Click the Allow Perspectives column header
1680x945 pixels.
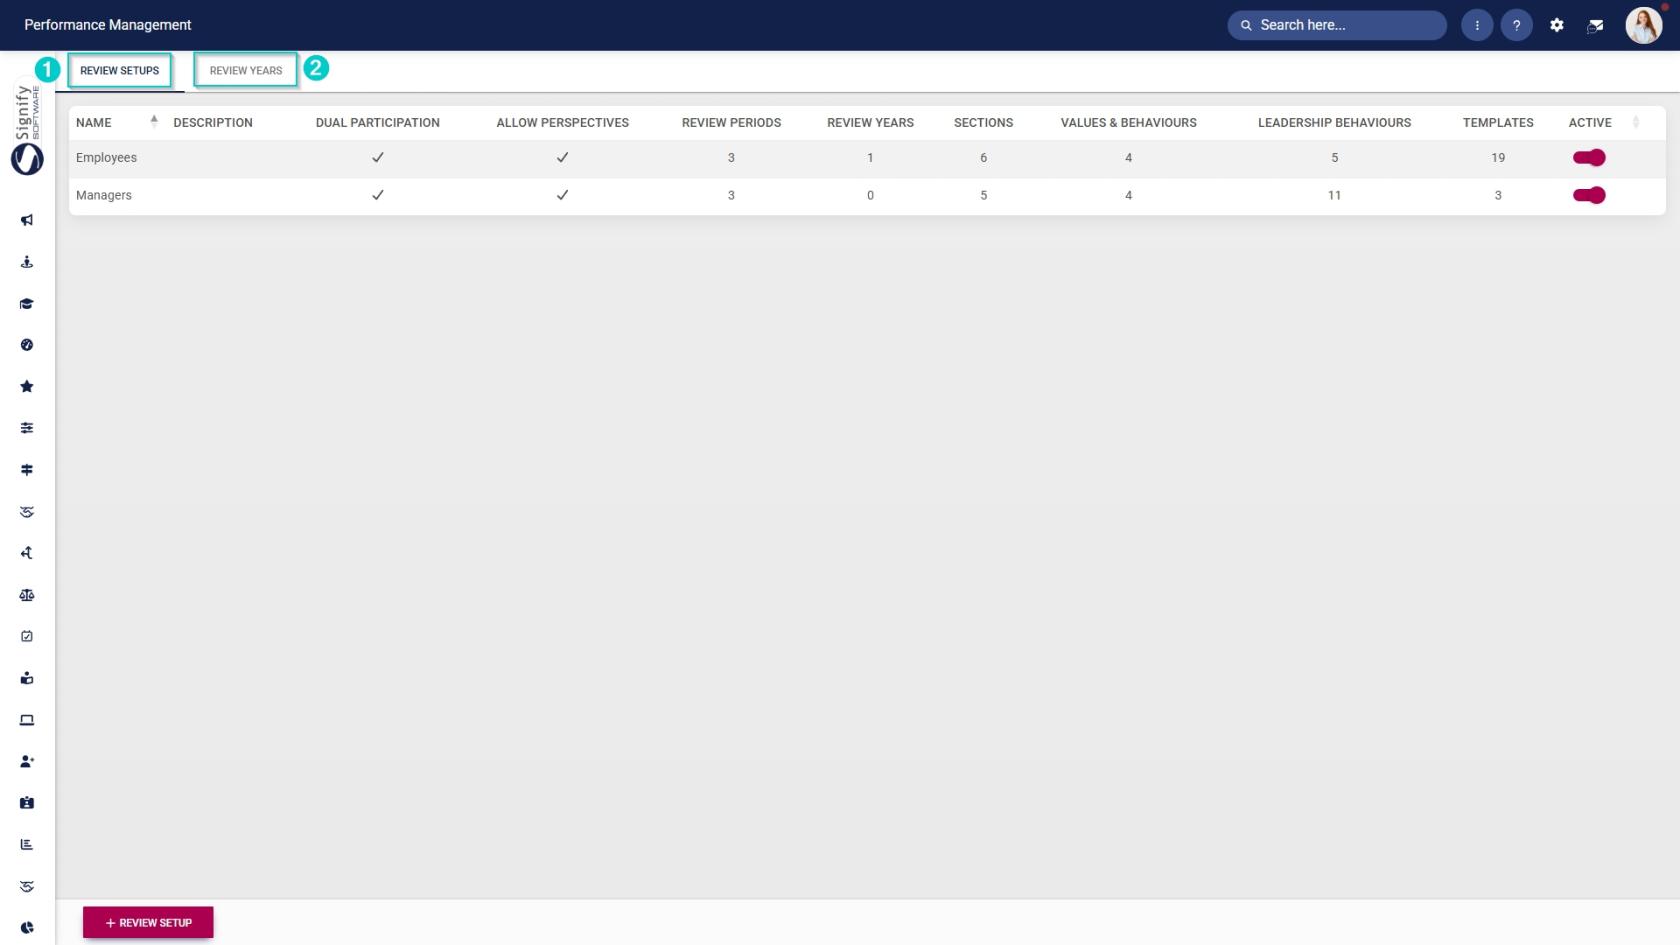(x=563, y=122)
